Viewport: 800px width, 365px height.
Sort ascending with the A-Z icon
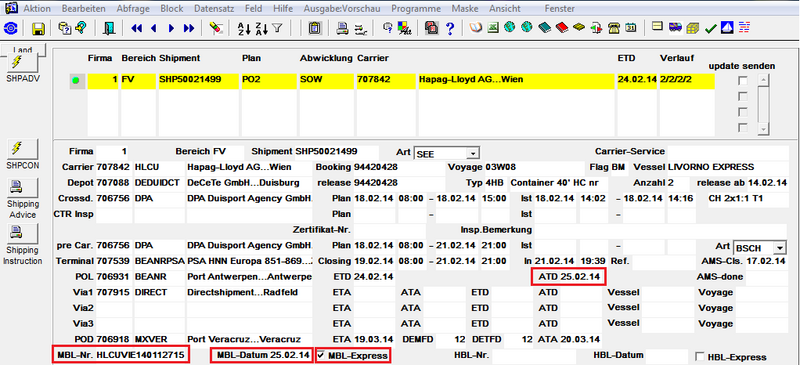coord(244,29)
